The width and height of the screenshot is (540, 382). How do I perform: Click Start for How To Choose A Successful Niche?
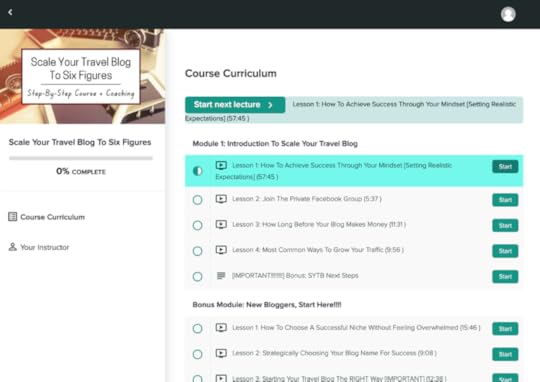tap(505, 329)
